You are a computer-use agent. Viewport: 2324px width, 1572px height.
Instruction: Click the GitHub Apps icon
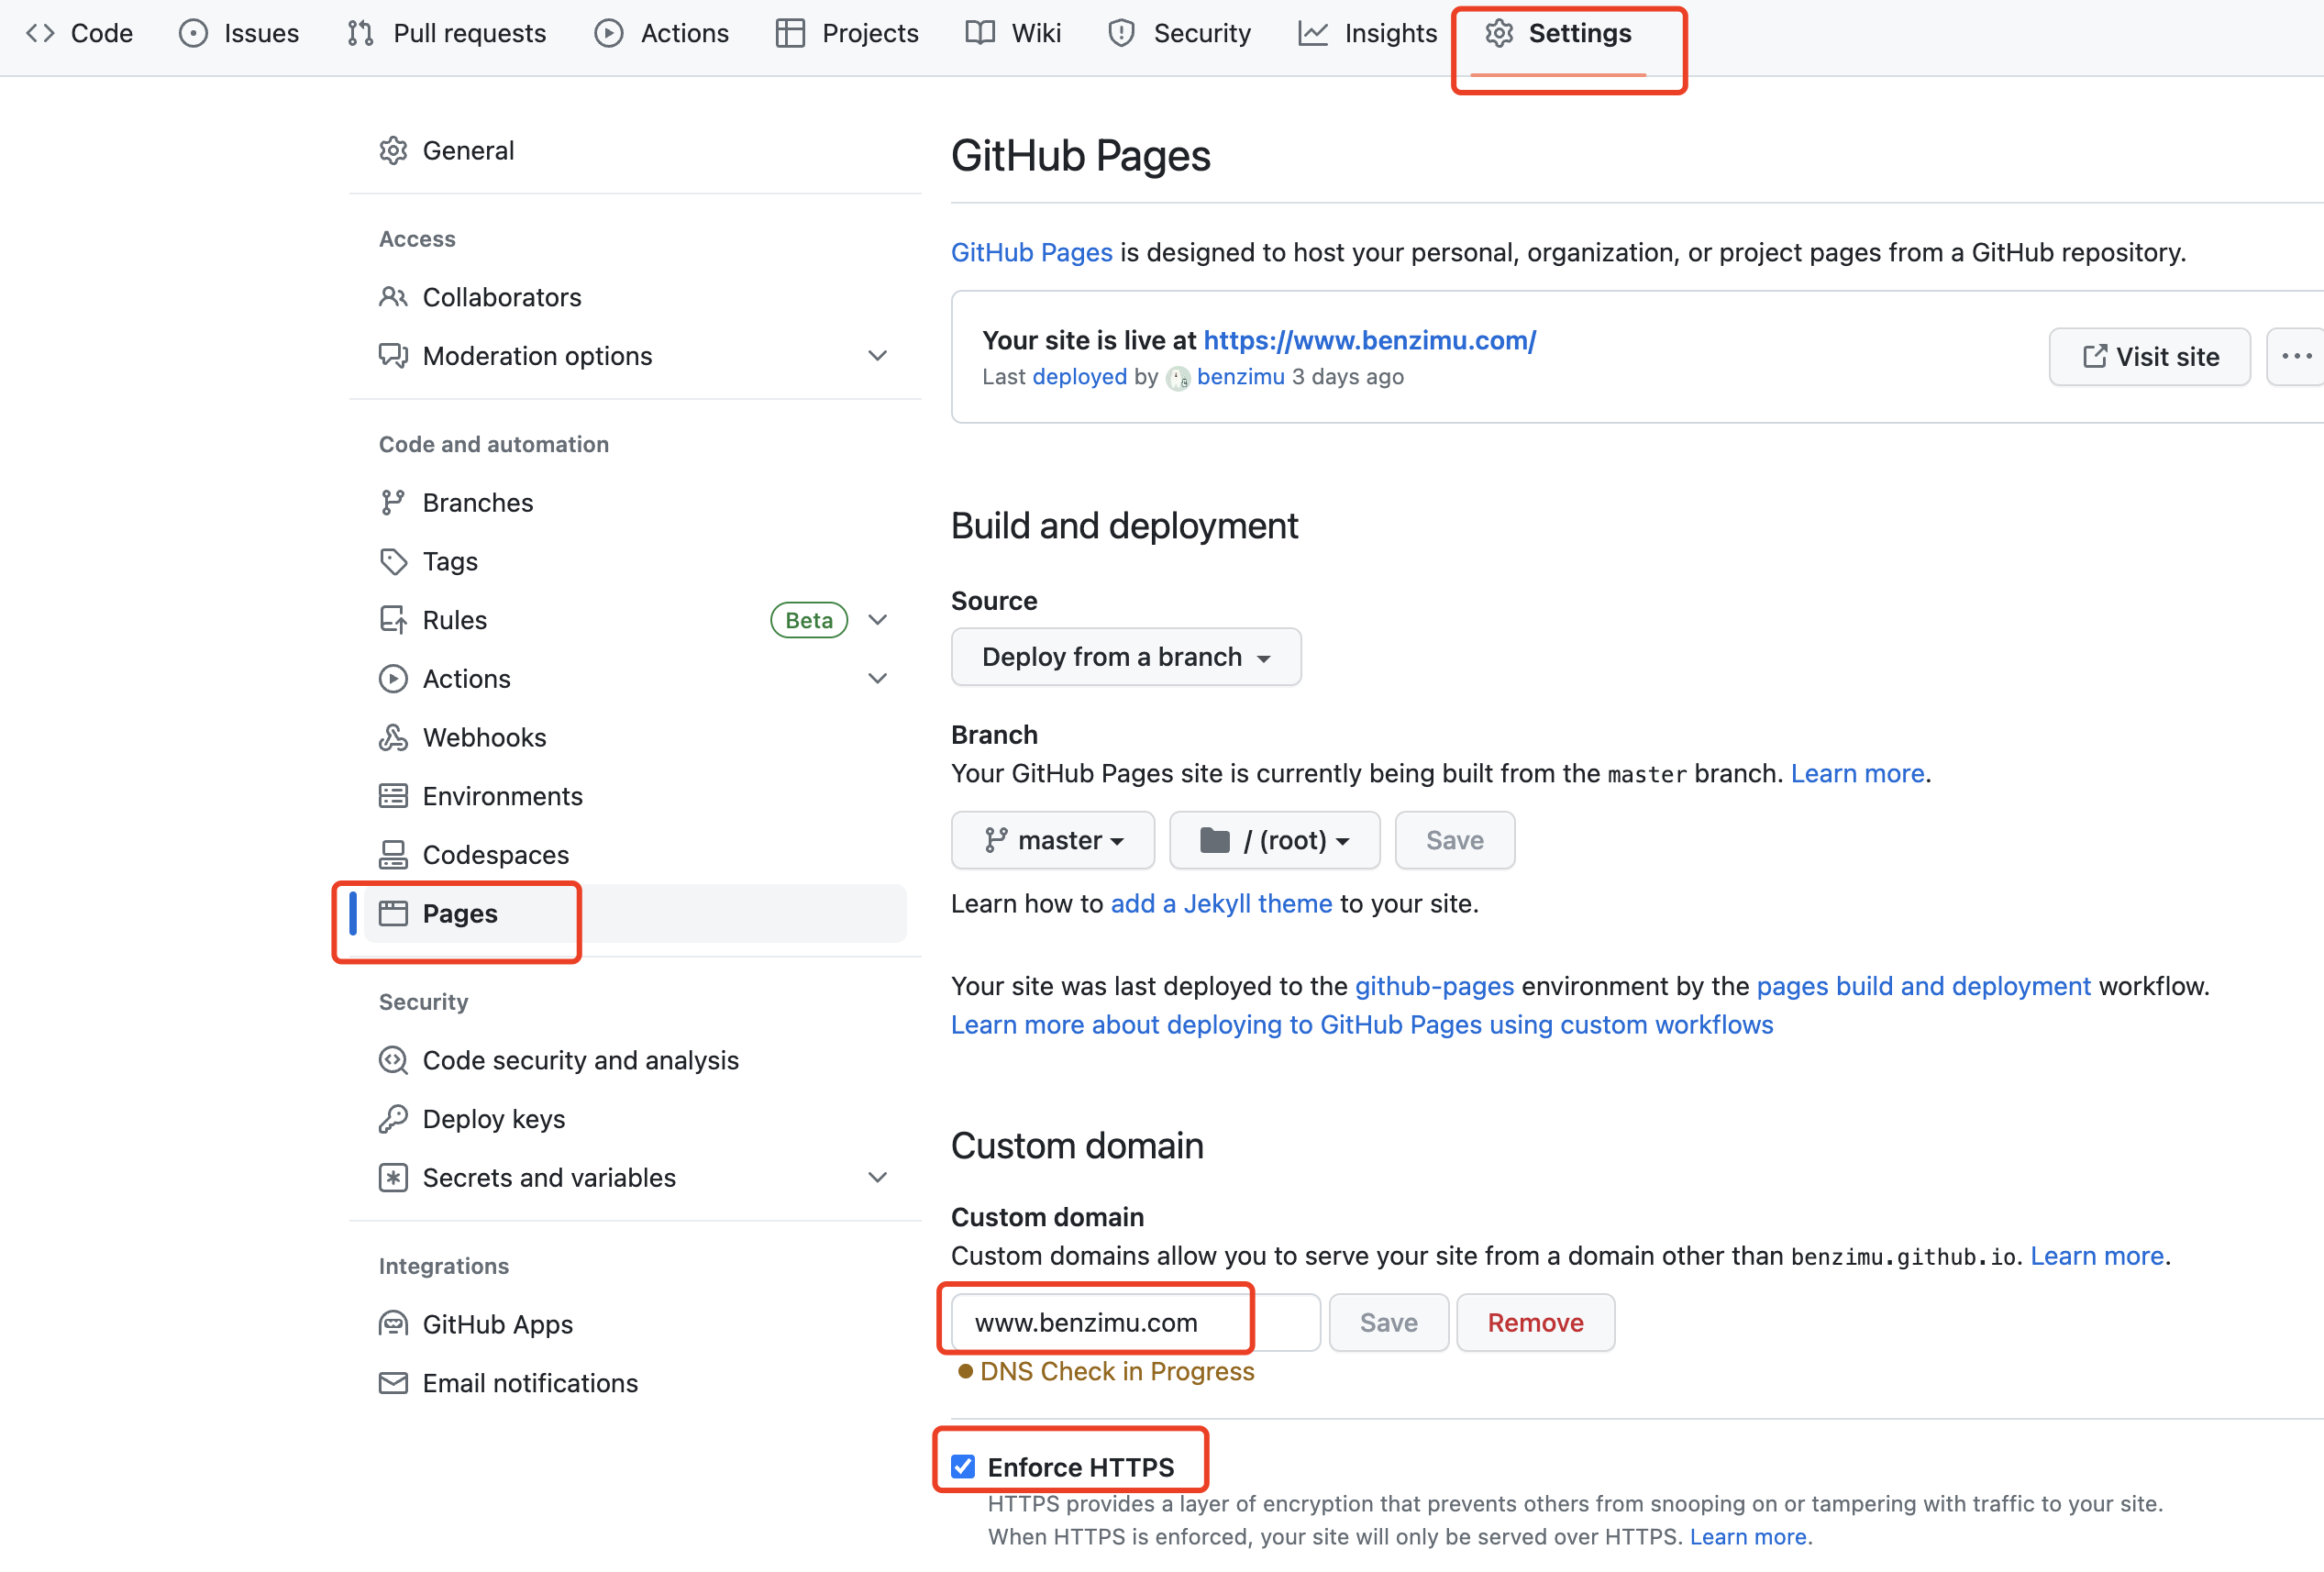click(x=393, y=1324)
